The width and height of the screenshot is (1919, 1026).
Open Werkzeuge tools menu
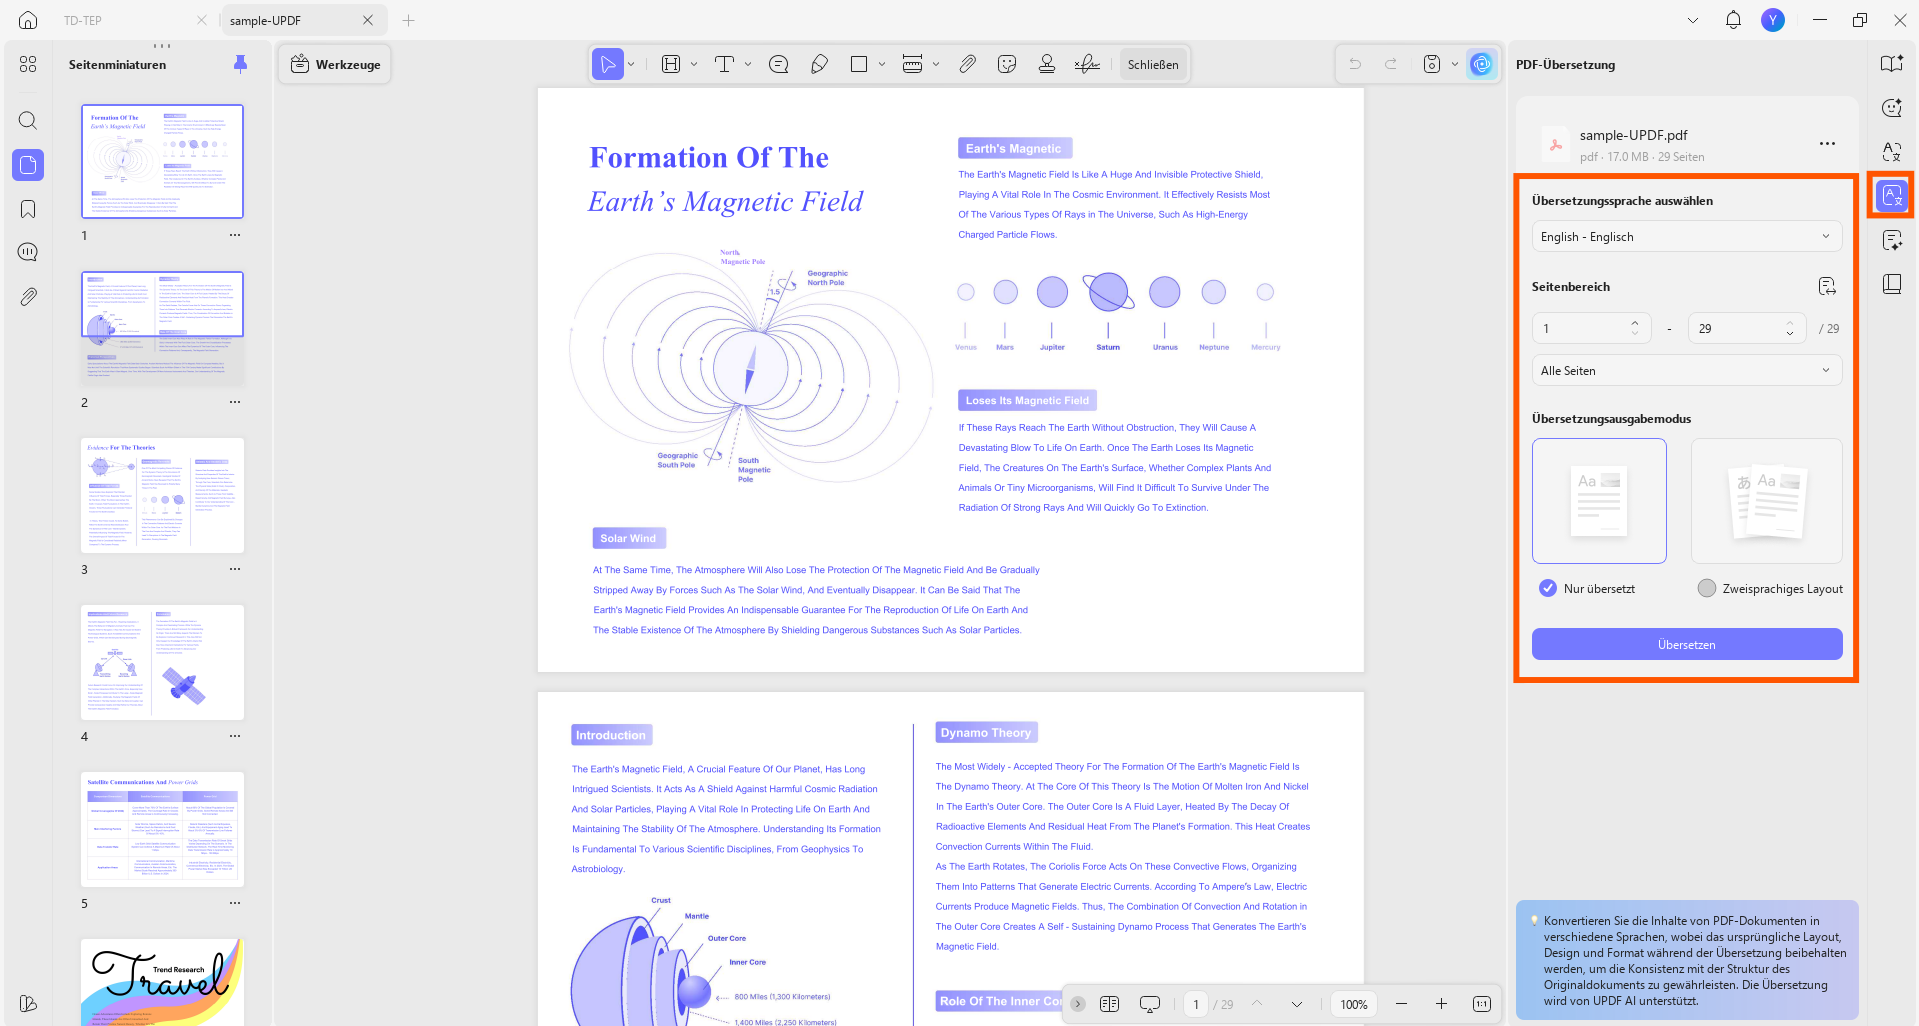coord(335,64)
